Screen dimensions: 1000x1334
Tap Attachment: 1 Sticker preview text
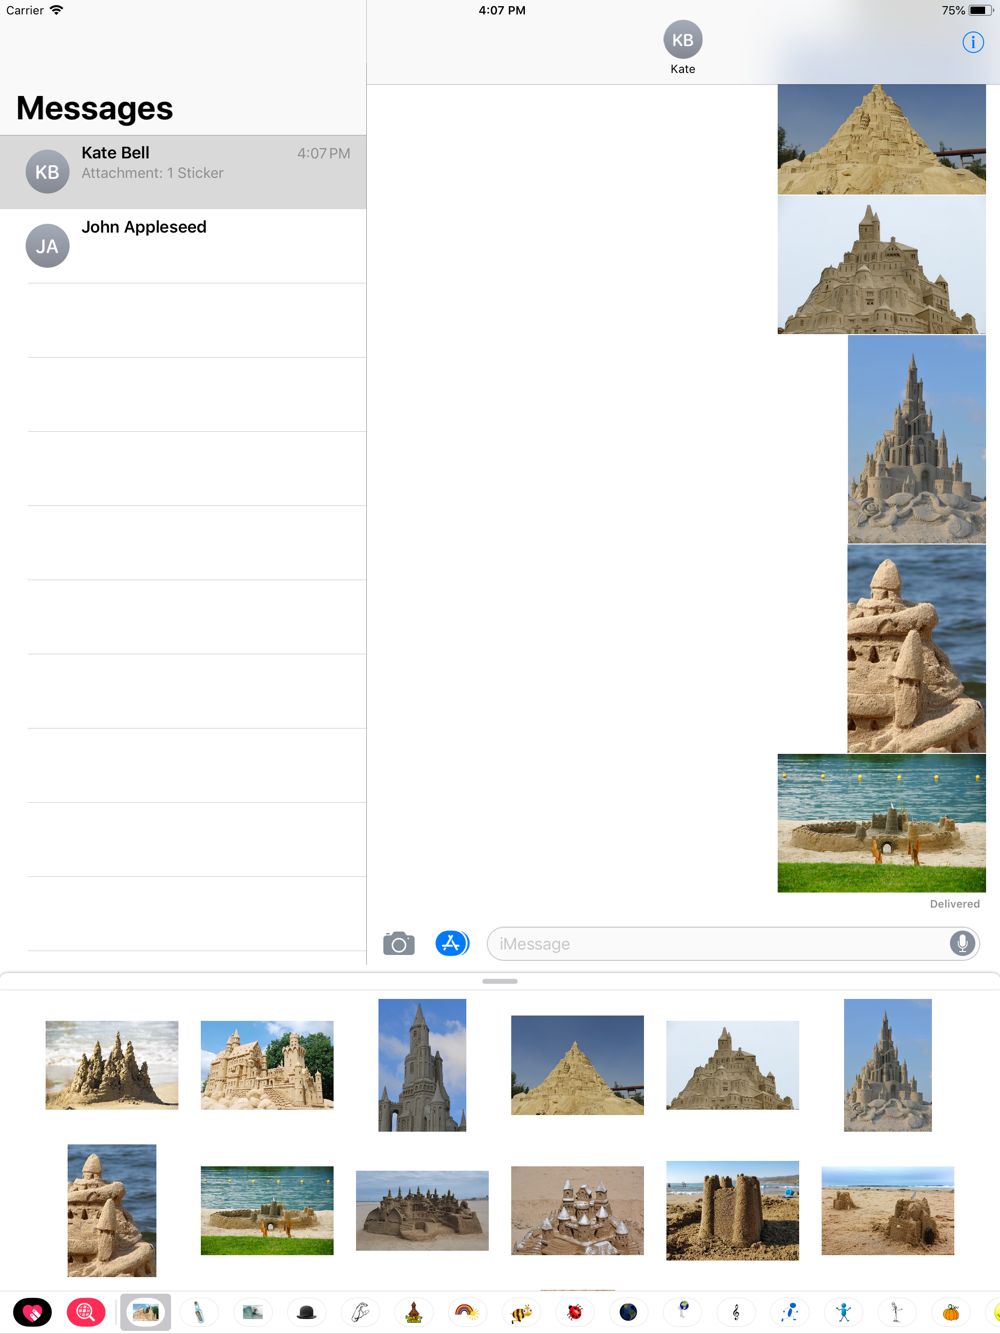[153, 173]
